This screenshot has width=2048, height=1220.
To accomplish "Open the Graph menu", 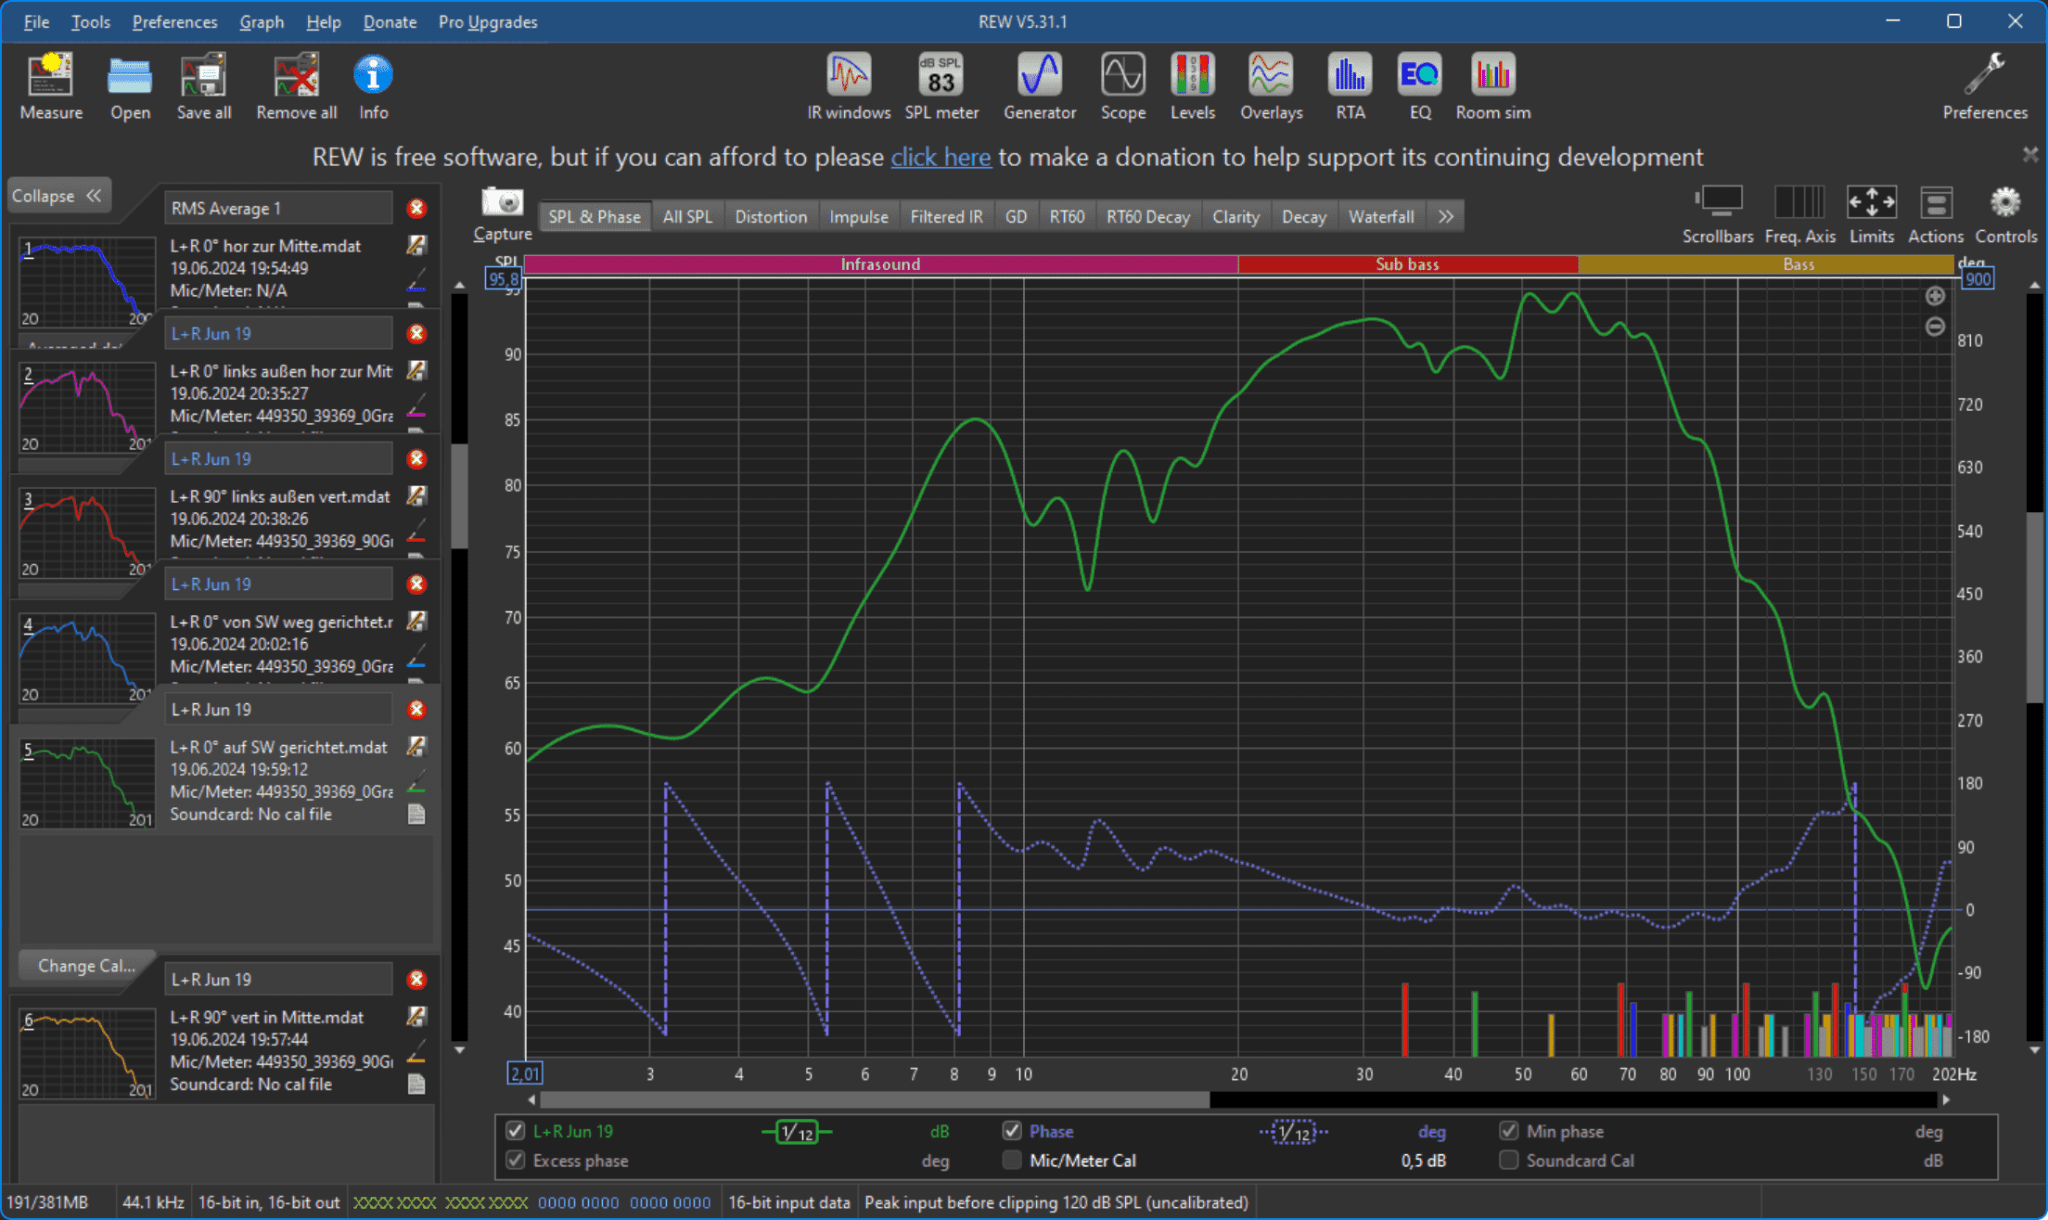I will [x=261, y=22].
